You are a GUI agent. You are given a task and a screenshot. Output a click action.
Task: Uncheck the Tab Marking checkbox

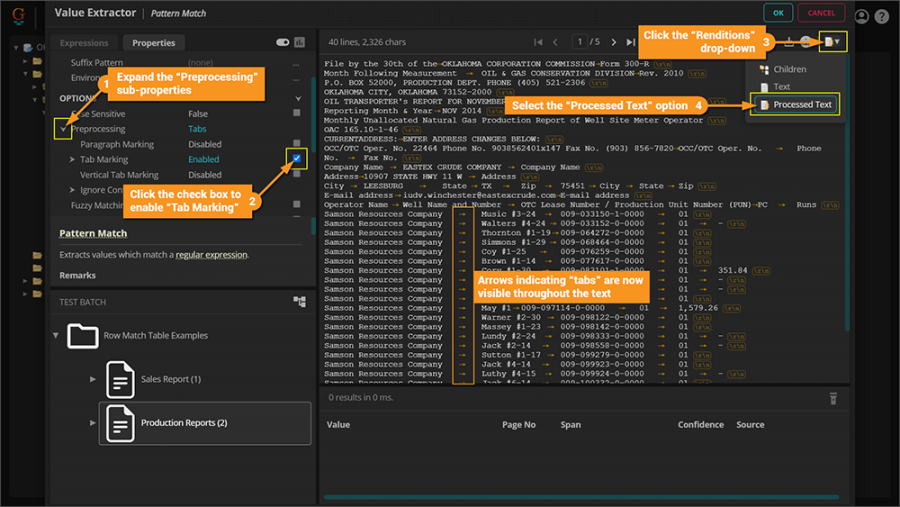297,158
